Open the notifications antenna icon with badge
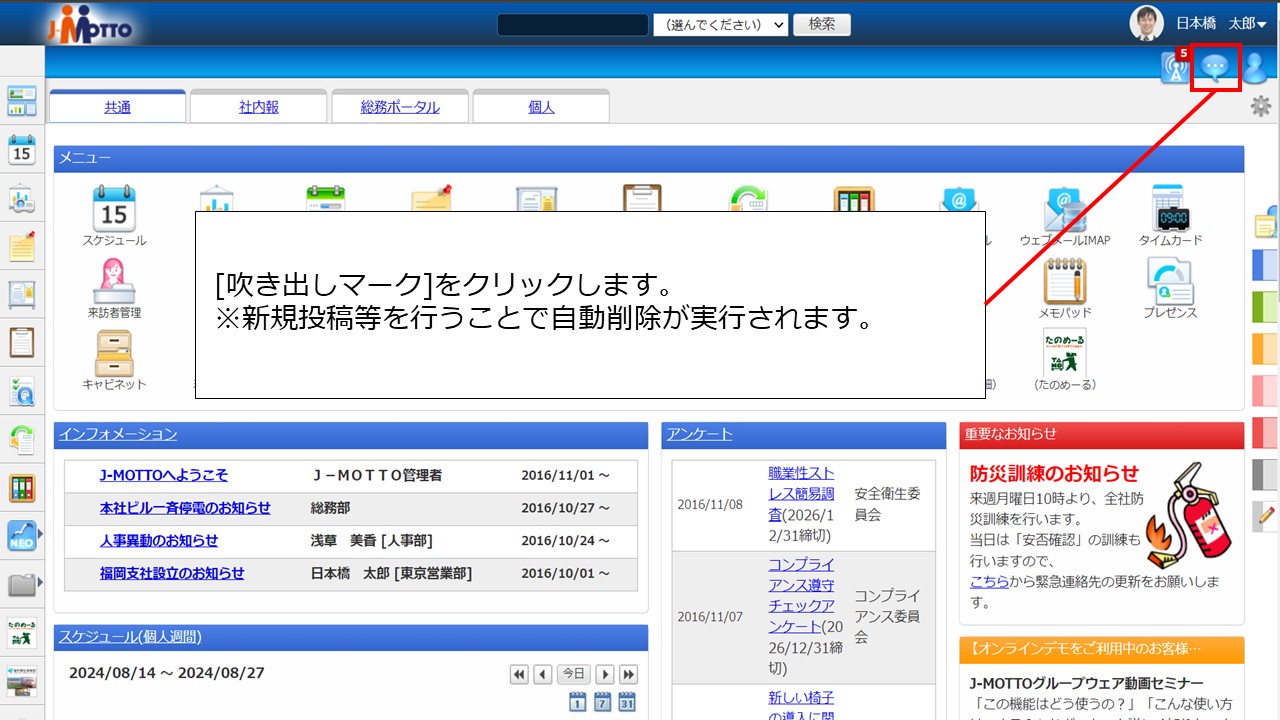The height and width of the screenshot is (720, 1280). coord(1175,68)
